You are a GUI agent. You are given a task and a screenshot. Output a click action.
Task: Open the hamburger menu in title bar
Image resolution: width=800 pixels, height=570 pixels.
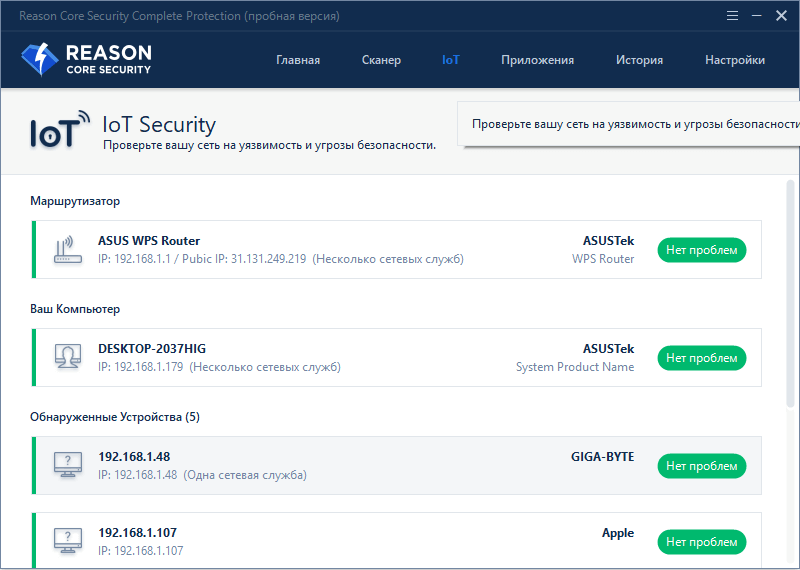tap(732, 16)
